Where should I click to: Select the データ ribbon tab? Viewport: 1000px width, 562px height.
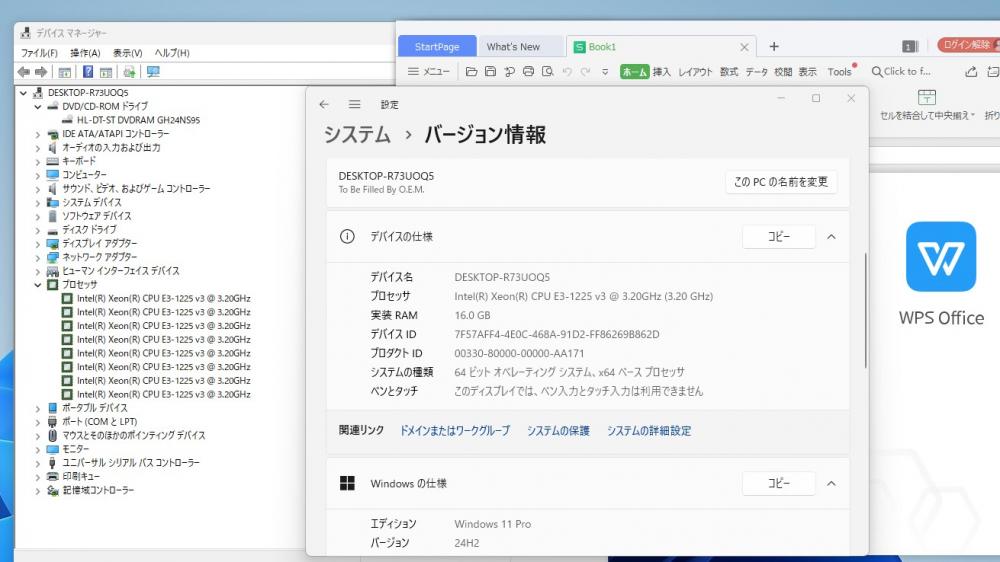click(x=756, y=72)
